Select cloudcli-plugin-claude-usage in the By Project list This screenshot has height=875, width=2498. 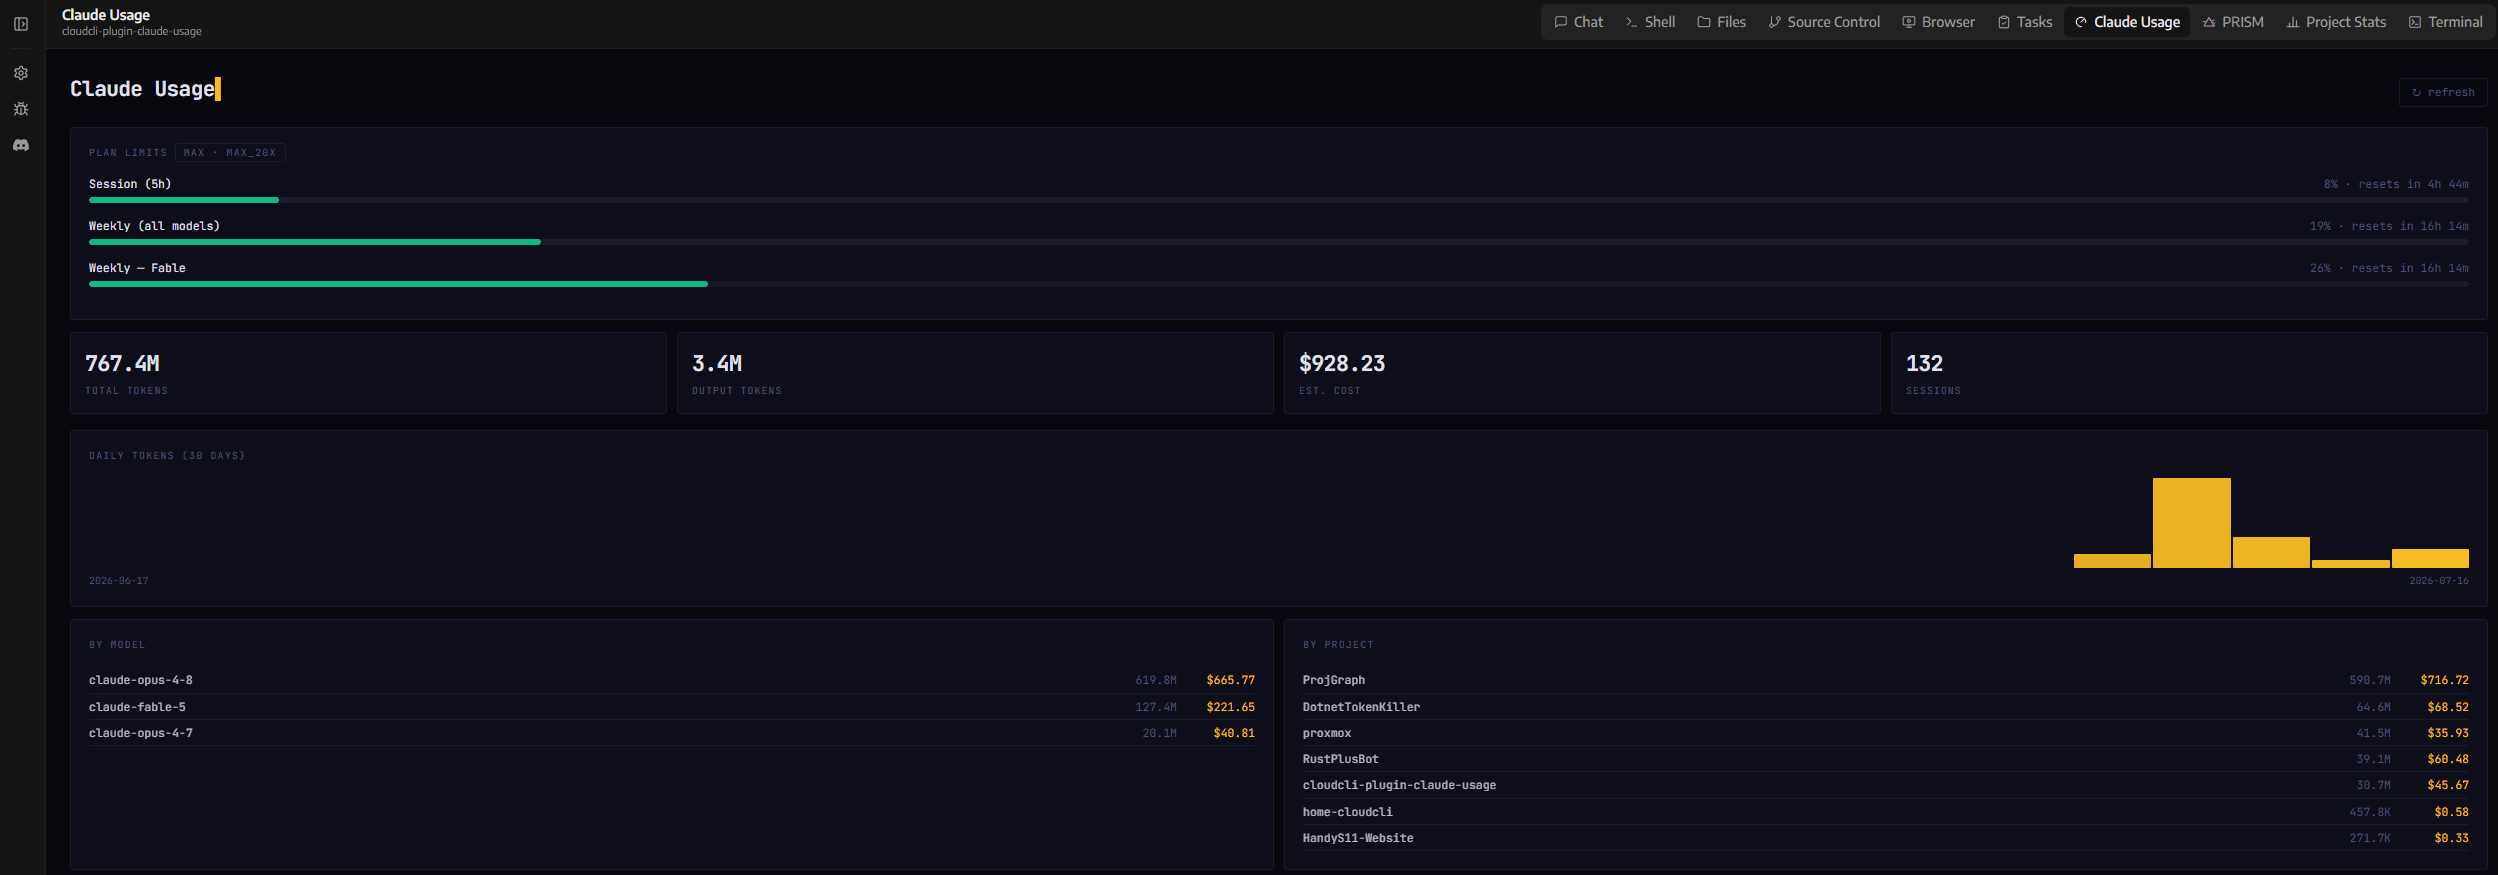pos(1886,785)
